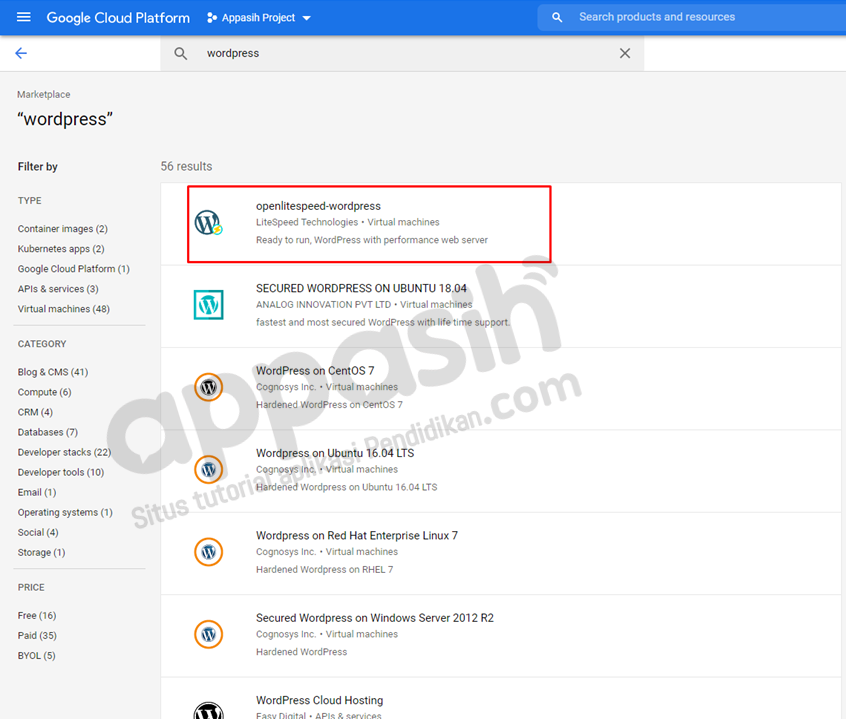
Task: Click 'Hardened Wordpress on RHEL 7' description
Action: pyautogui.click(x=324, y=570)
